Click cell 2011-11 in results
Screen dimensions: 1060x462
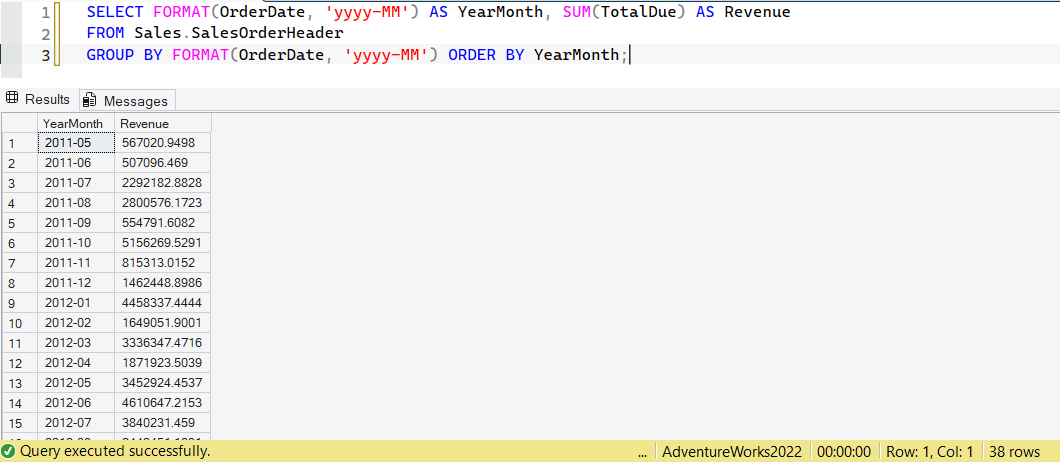click(76, 262)
